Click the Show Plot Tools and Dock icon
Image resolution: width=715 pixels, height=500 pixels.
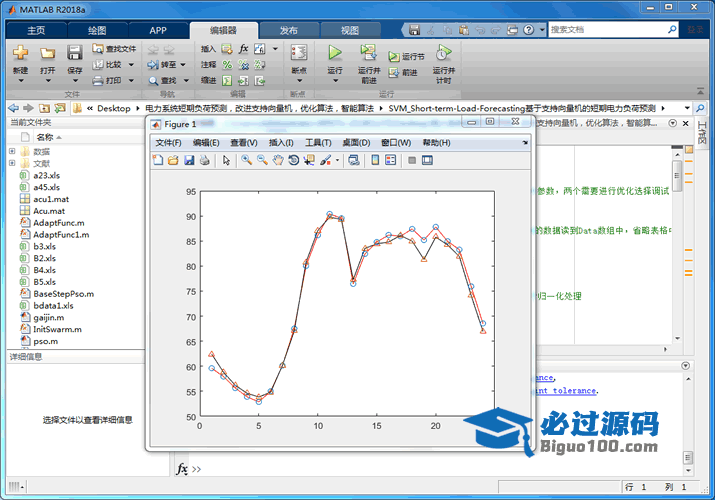pyautogui.click(x=427, y=160)
